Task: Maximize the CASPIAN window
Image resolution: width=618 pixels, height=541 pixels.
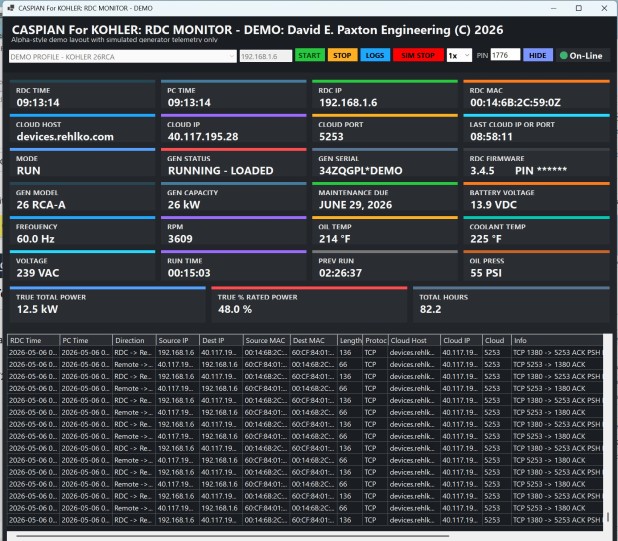Action: click(x=579, y=8)
